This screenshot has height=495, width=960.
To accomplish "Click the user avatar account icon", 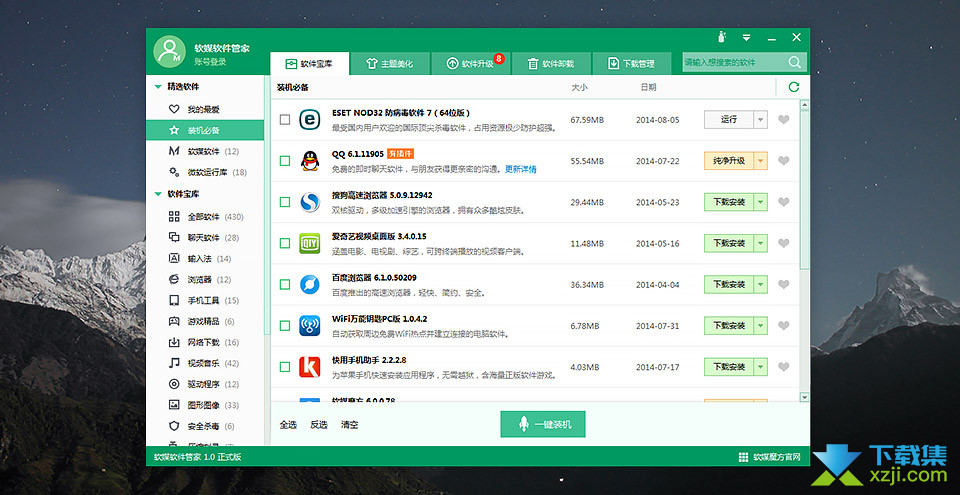I will [x=170, y=51].
